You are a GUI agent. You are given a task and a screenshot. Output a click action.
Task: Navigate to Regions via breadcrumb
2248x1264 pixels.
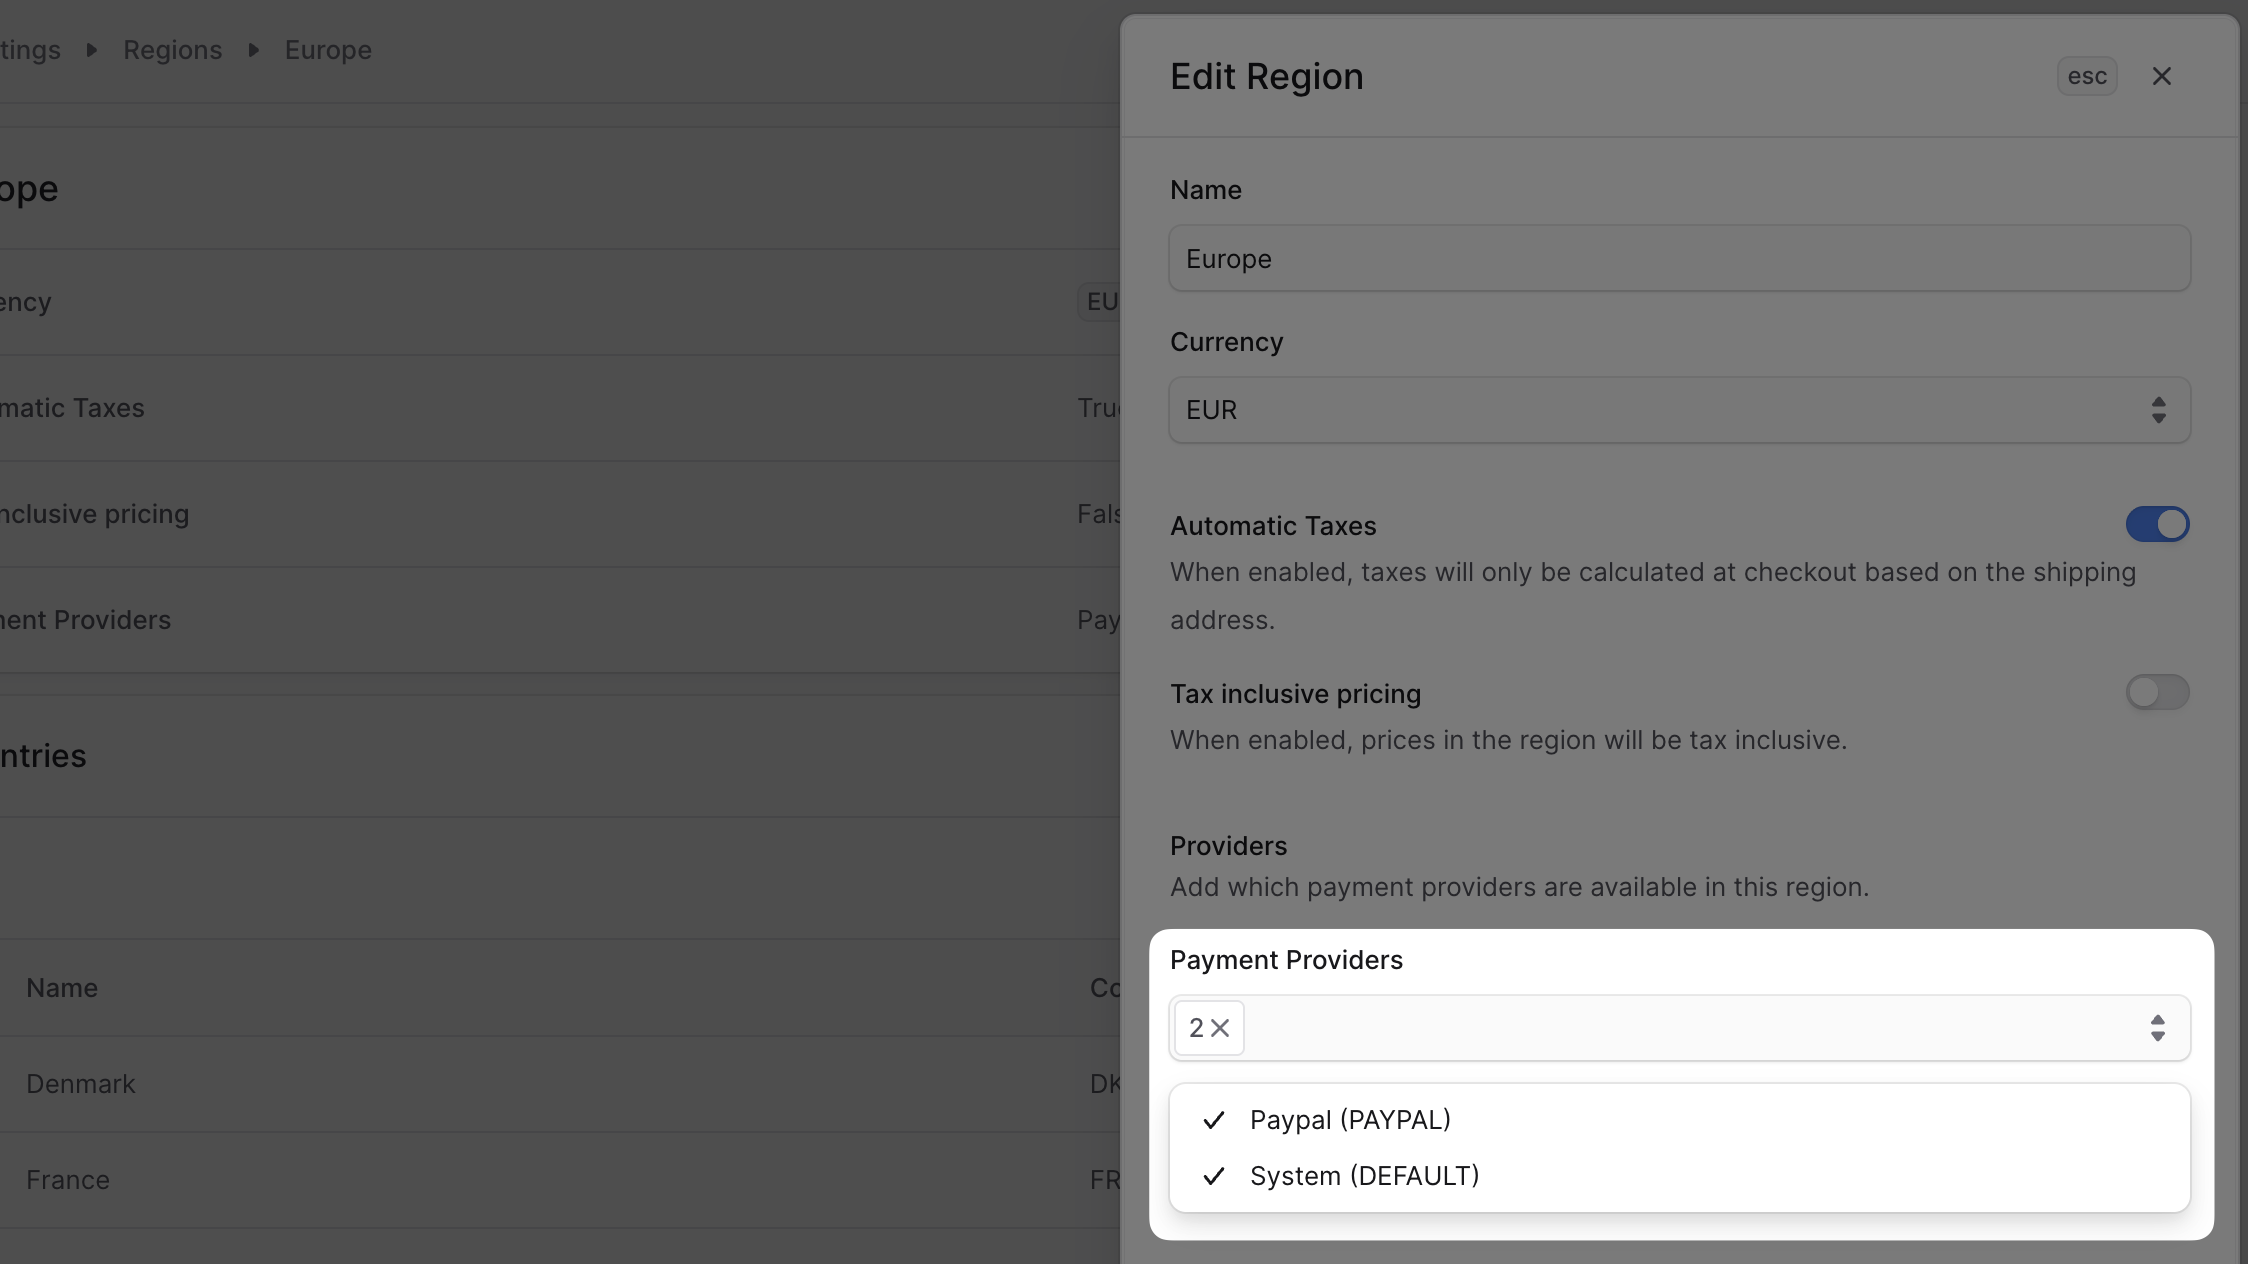pos(172,50)
